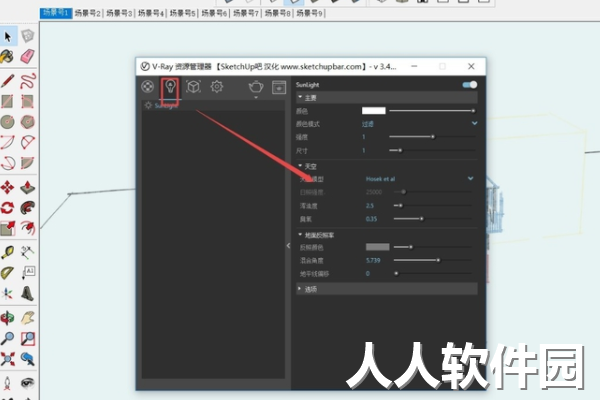Switch to 场景号1 scene tab
The width and height of the screenshot is (600, 400).
(56, 13)
